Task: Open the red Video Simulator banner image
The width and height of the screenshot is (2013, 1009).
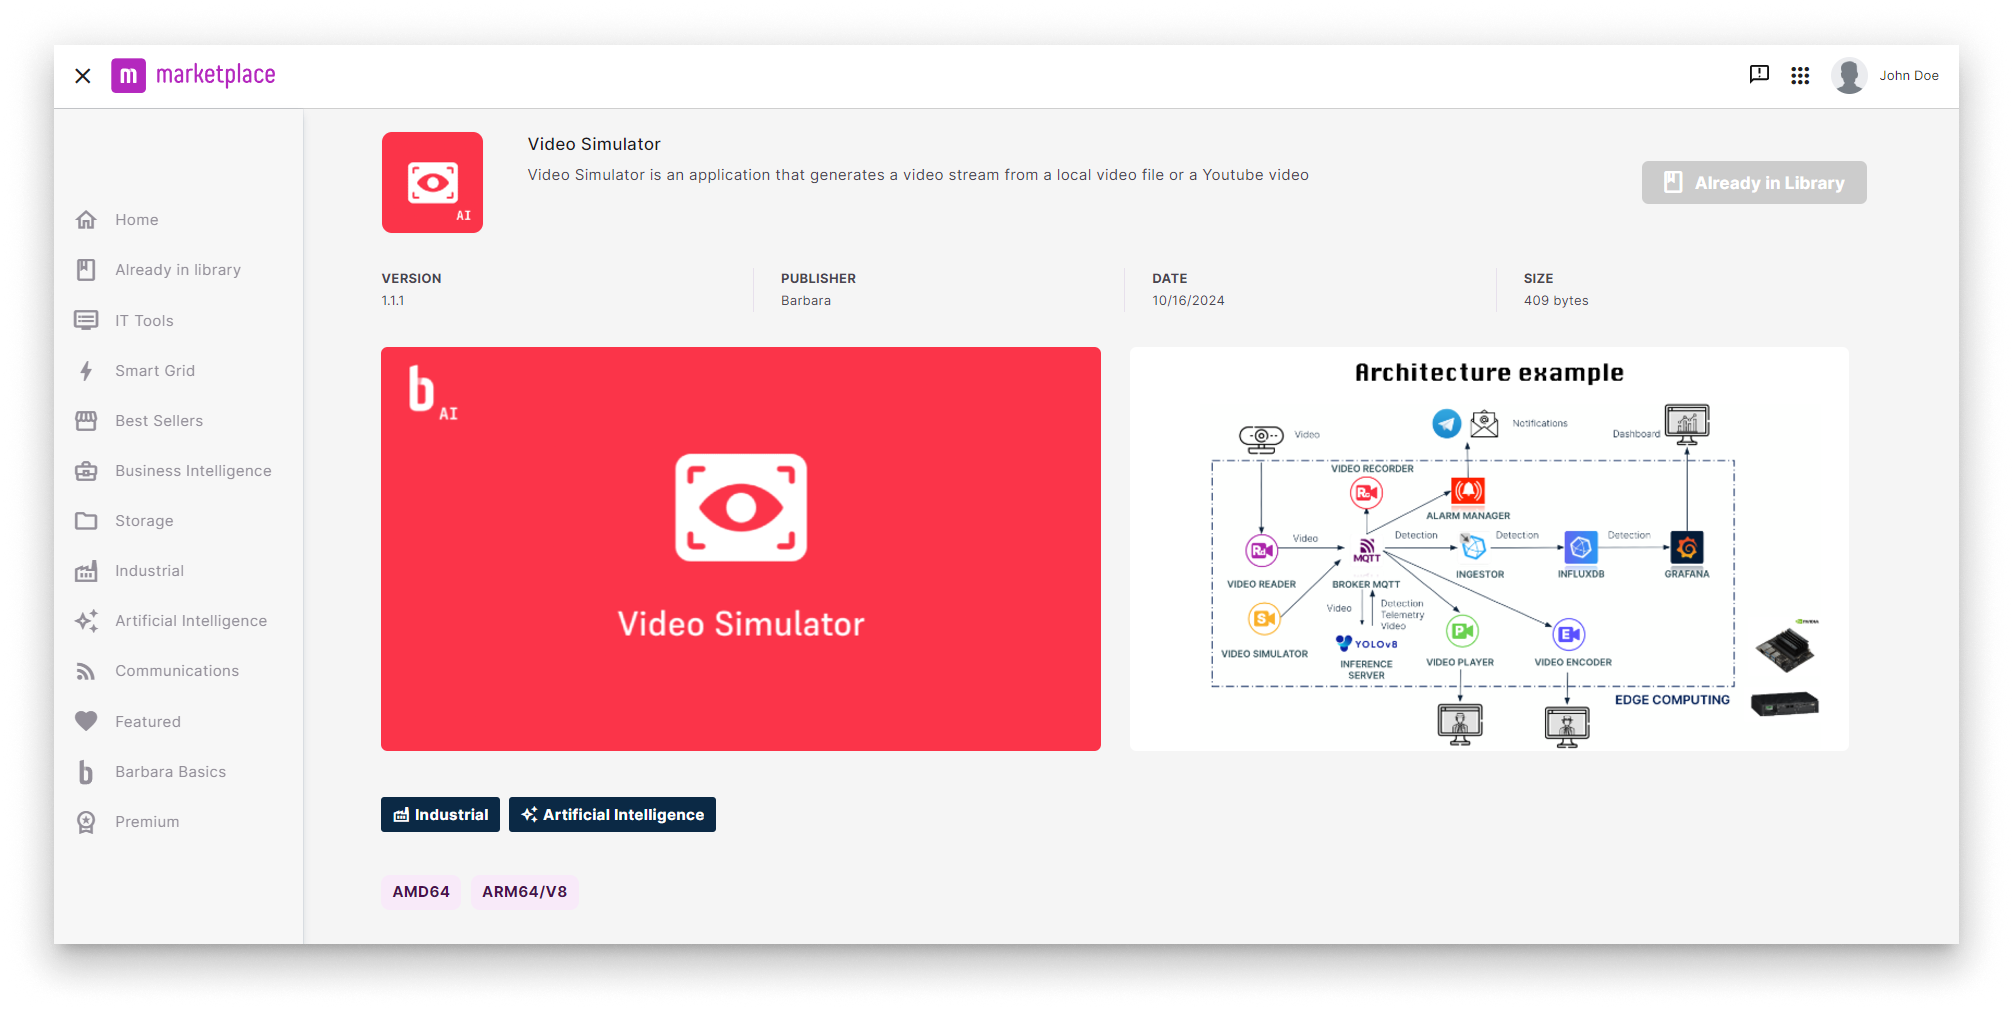Action: [740, 549]
